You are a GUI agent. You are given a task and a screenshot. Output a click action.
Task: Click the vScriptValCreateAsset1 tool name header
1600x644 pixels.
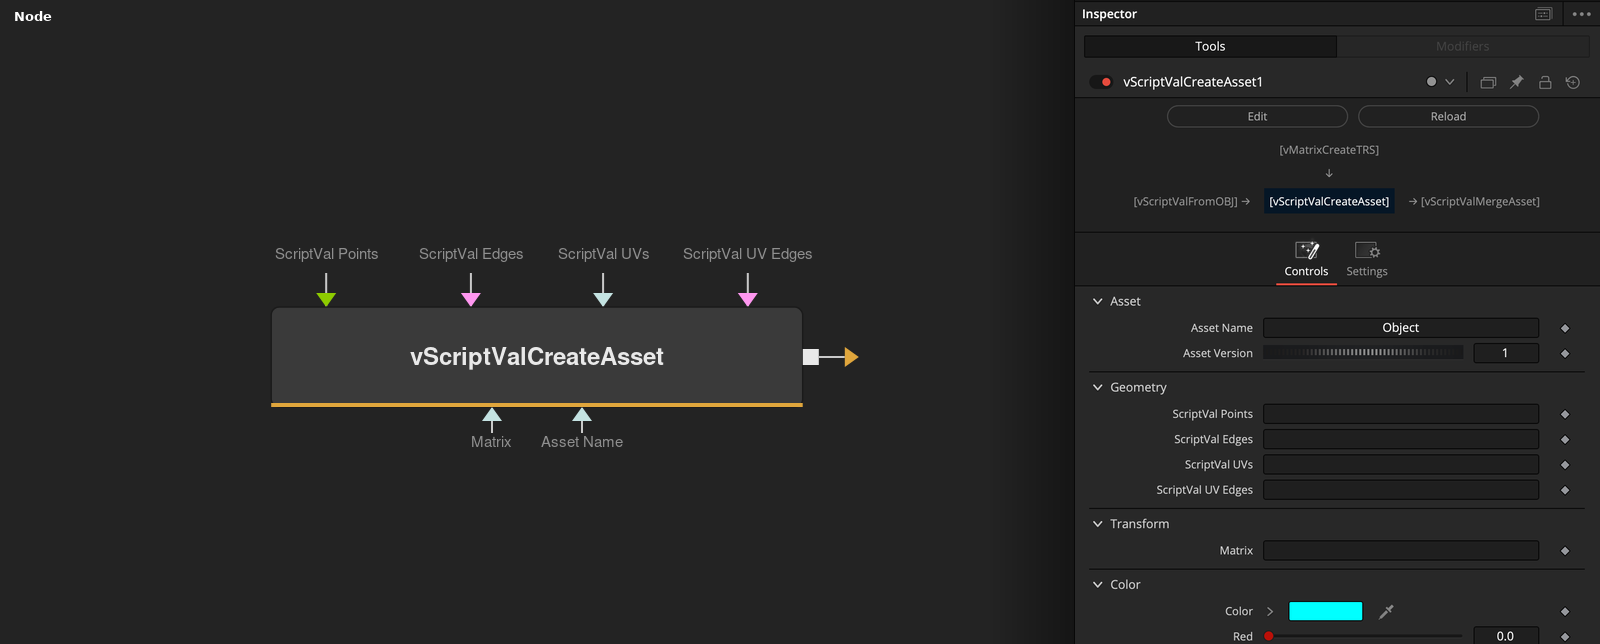coord(1193,82)
